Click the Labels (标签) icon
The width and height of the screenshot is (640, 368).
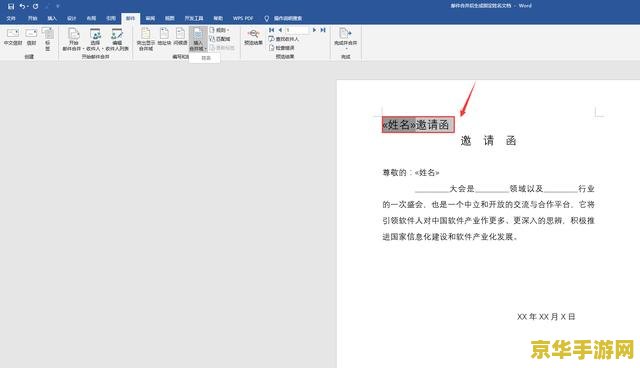(x=48, y=39)
